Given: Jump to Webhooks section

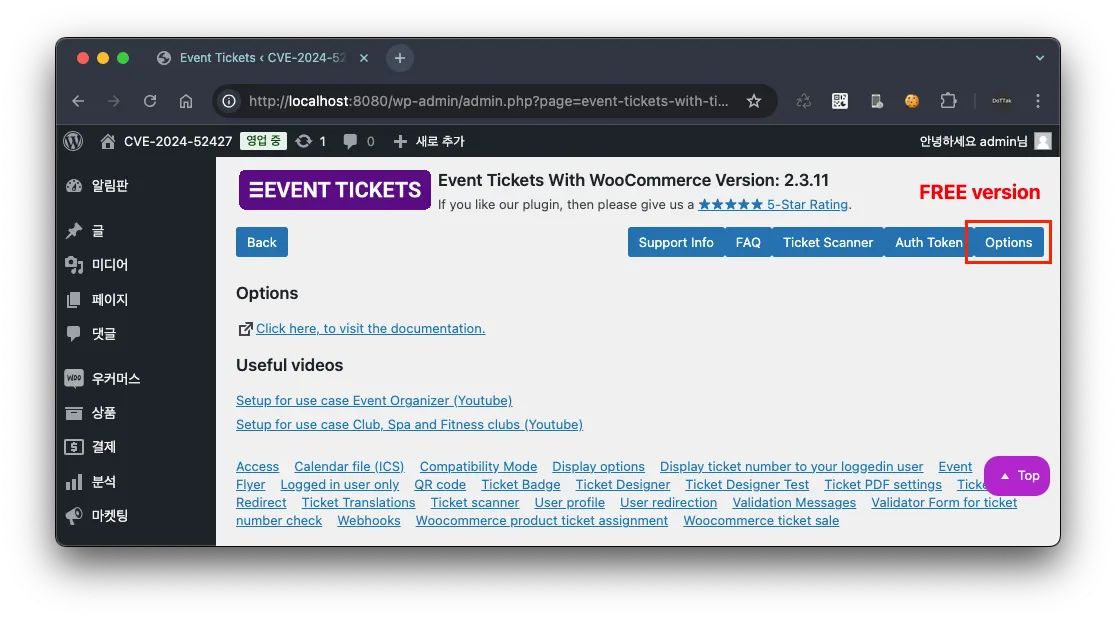Looking at the screenshot, I should point(369,520).
